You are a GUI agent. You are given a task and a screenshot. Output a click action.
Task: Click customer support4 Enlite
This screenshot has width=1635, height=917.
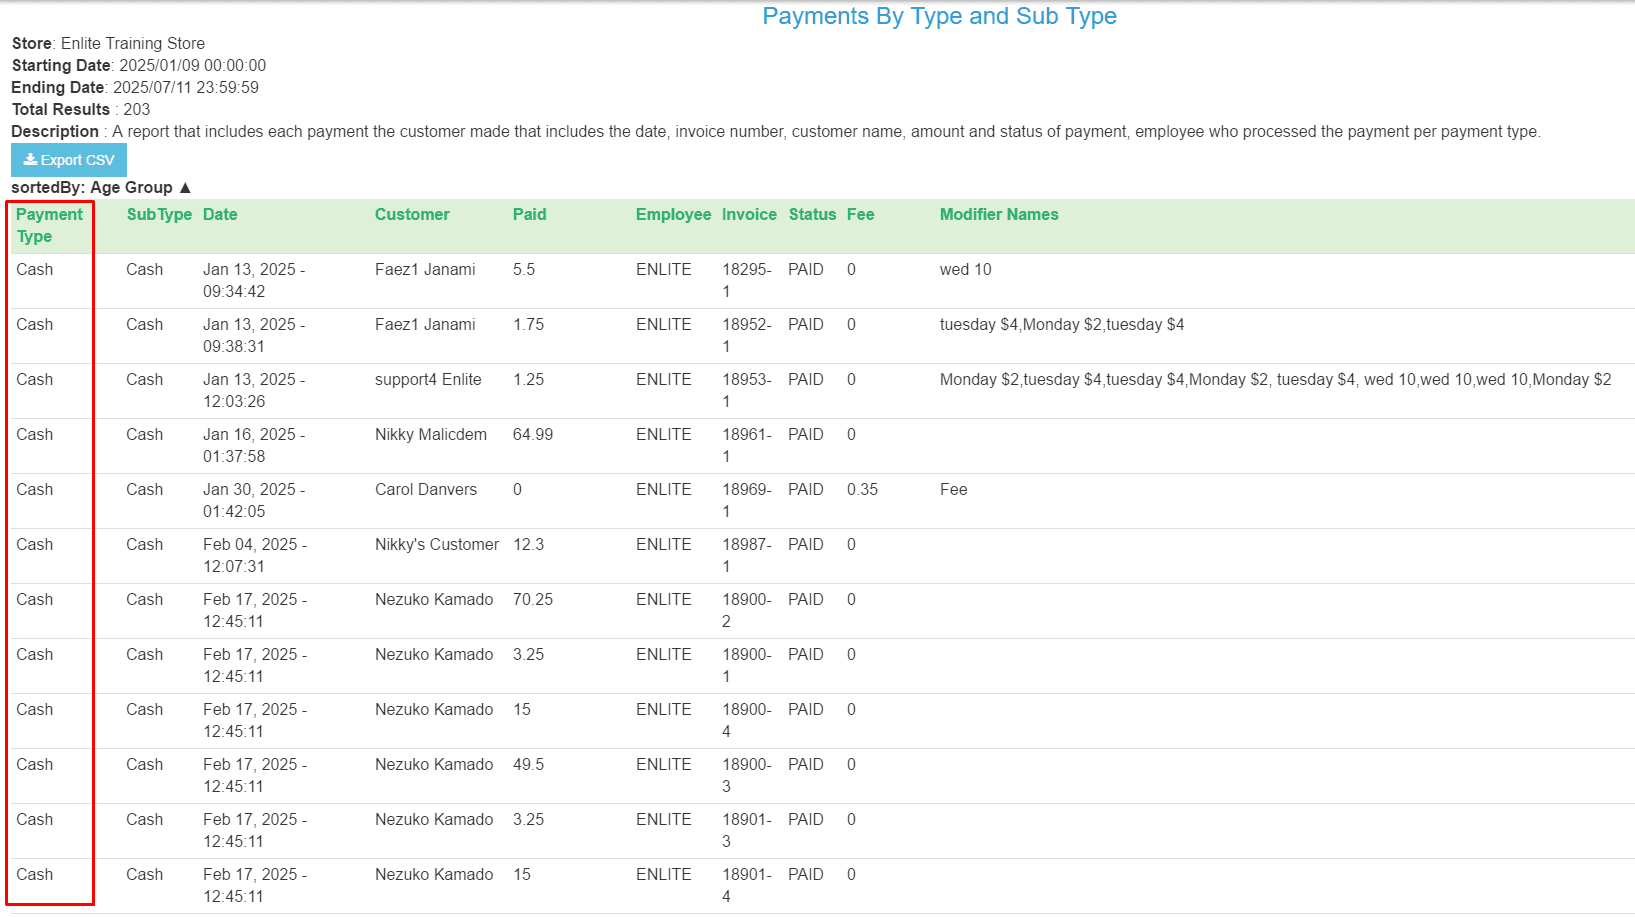(x=428, y=380)
